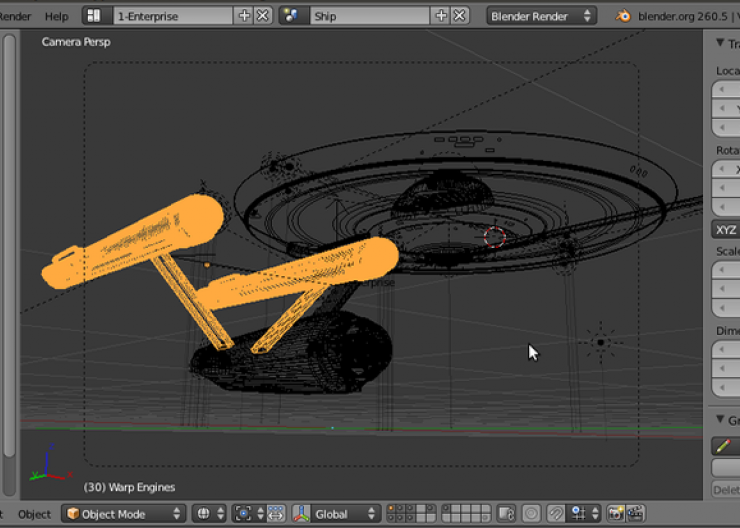Open the Object menu in viewport header
This screenshot has width=740, height=528.
[34, 514]
